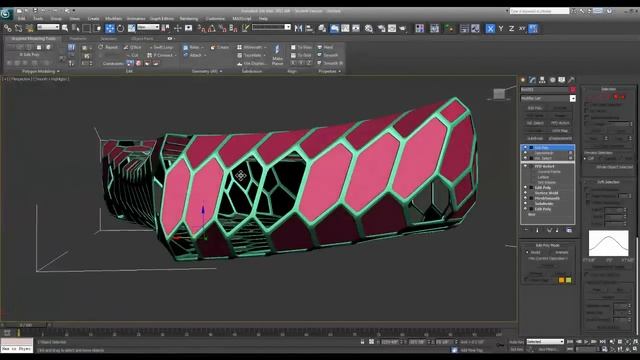The image size is (640, 360).
Task: Click the Unlink Selection tool
Action: point(18,28)
